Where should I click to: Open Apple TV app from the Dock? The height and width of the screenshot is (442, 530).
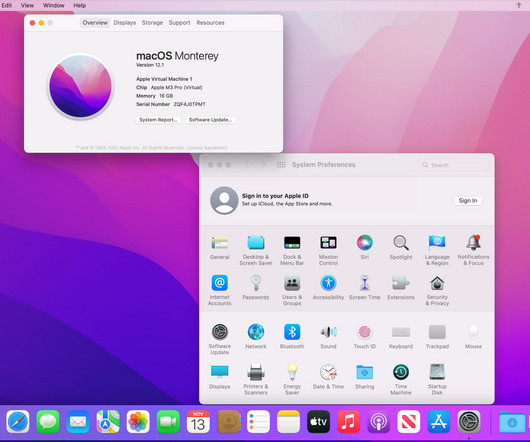click(x=318, y=421)
